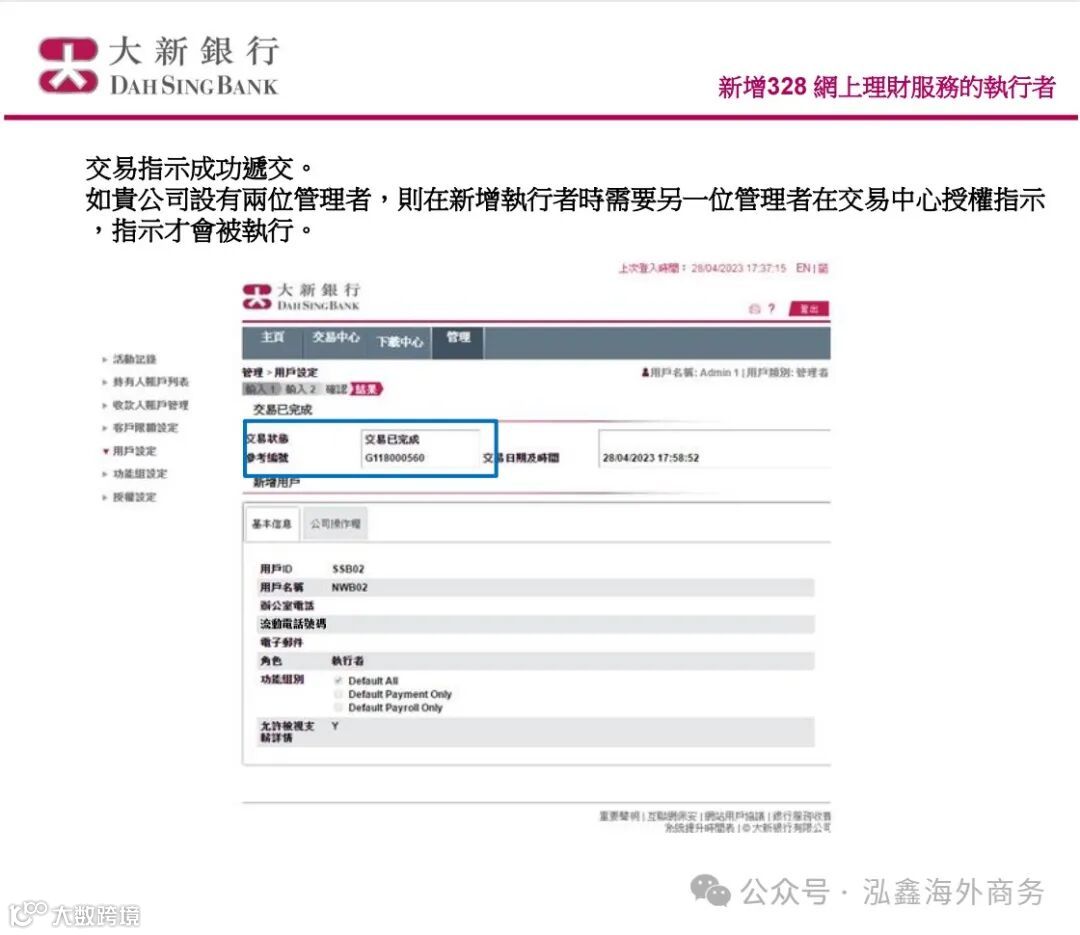Toggle the Default Payroll Only checkbox

(x=338, y=708)
